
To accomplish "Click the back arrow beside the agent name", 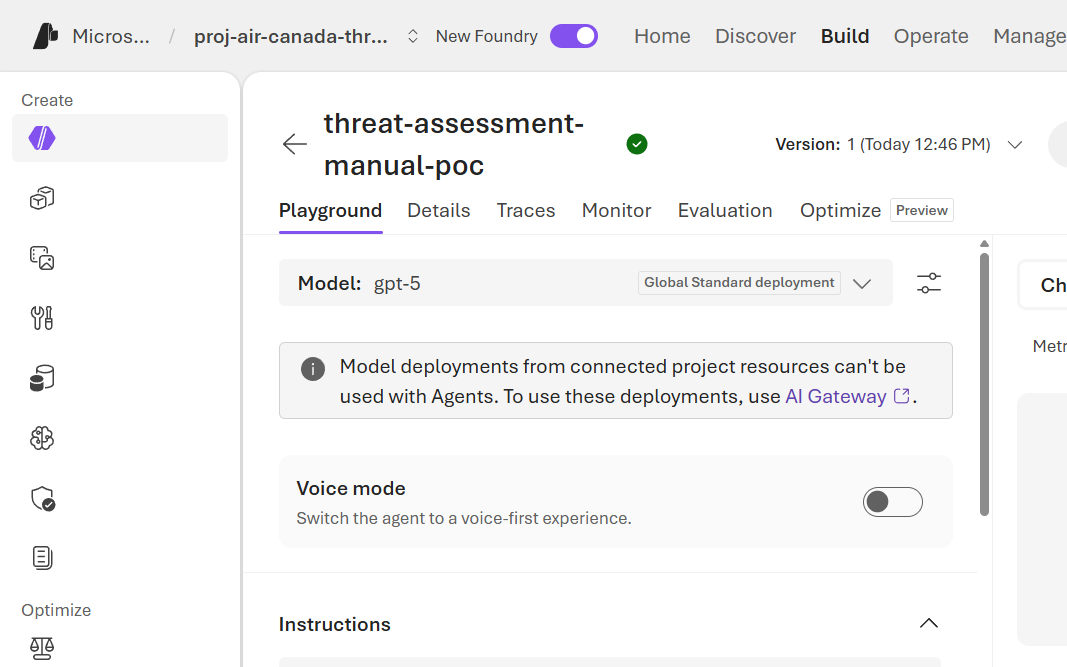I will (x=295, y=144).
